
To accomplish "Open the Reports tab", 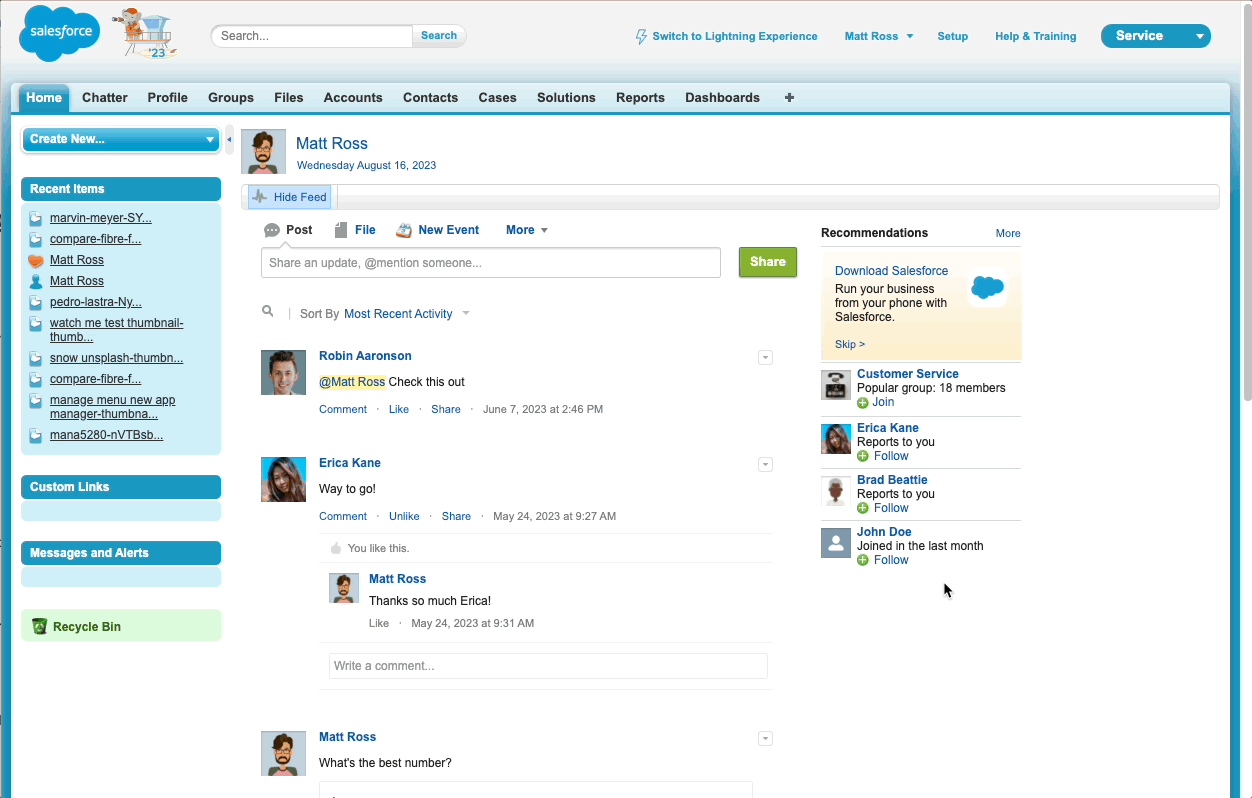I will [x=640, y=97].
